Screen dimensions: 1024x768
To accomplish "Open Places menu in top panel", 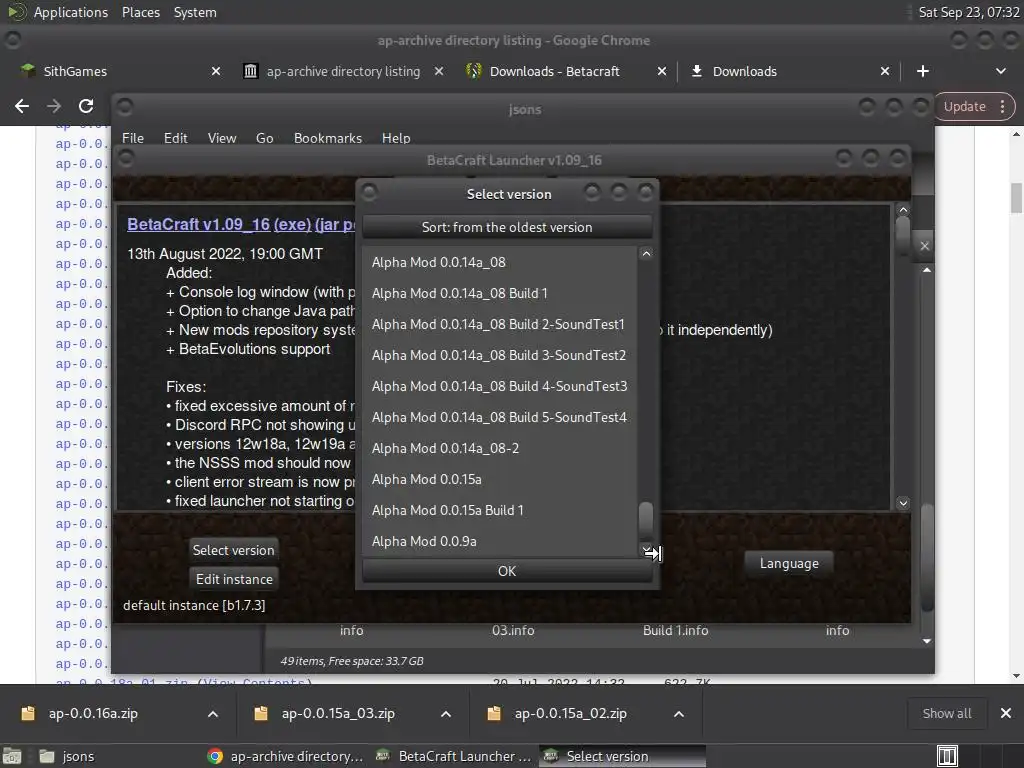I will pos(141,12).
